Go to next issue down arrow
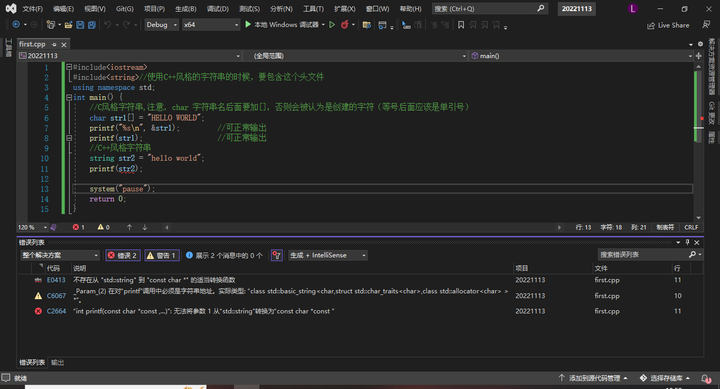The width and height of the screenshot is (720, 389). point(145,227)
